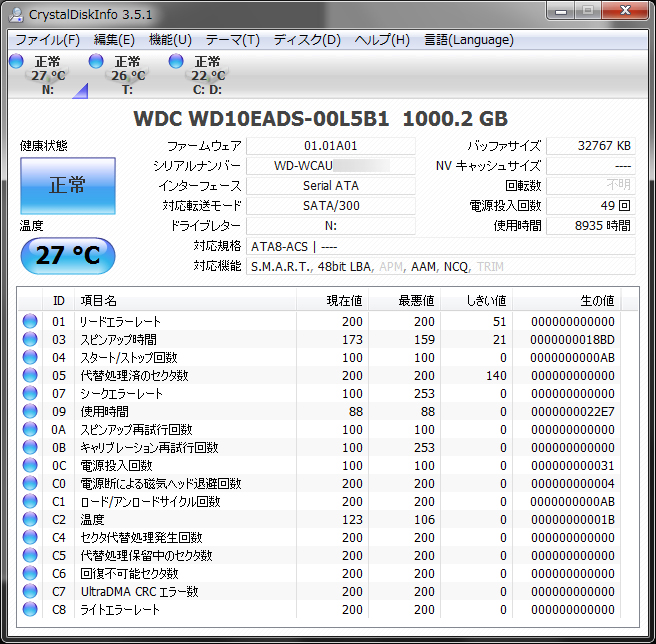Click raw value 000000000031

pos(572,465)
